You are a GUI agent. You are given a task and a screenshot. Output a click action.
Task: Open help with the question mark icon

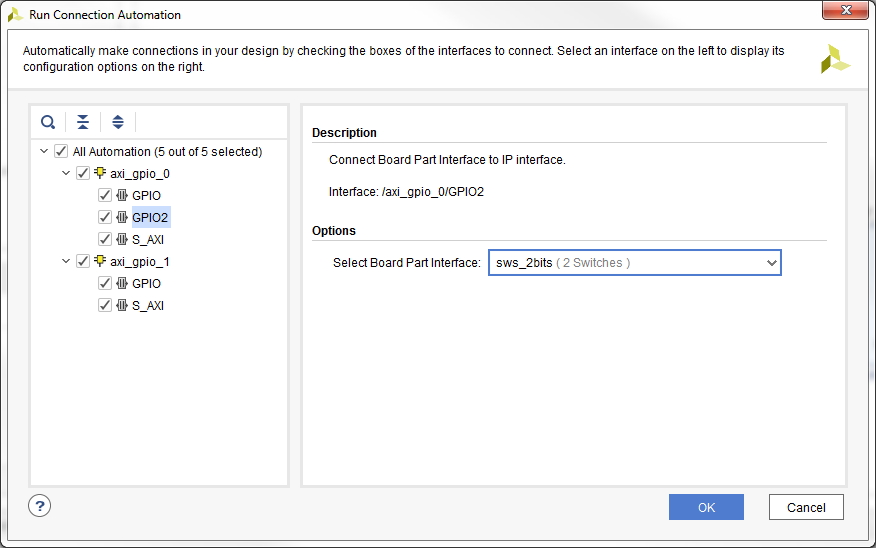[40, 506]
